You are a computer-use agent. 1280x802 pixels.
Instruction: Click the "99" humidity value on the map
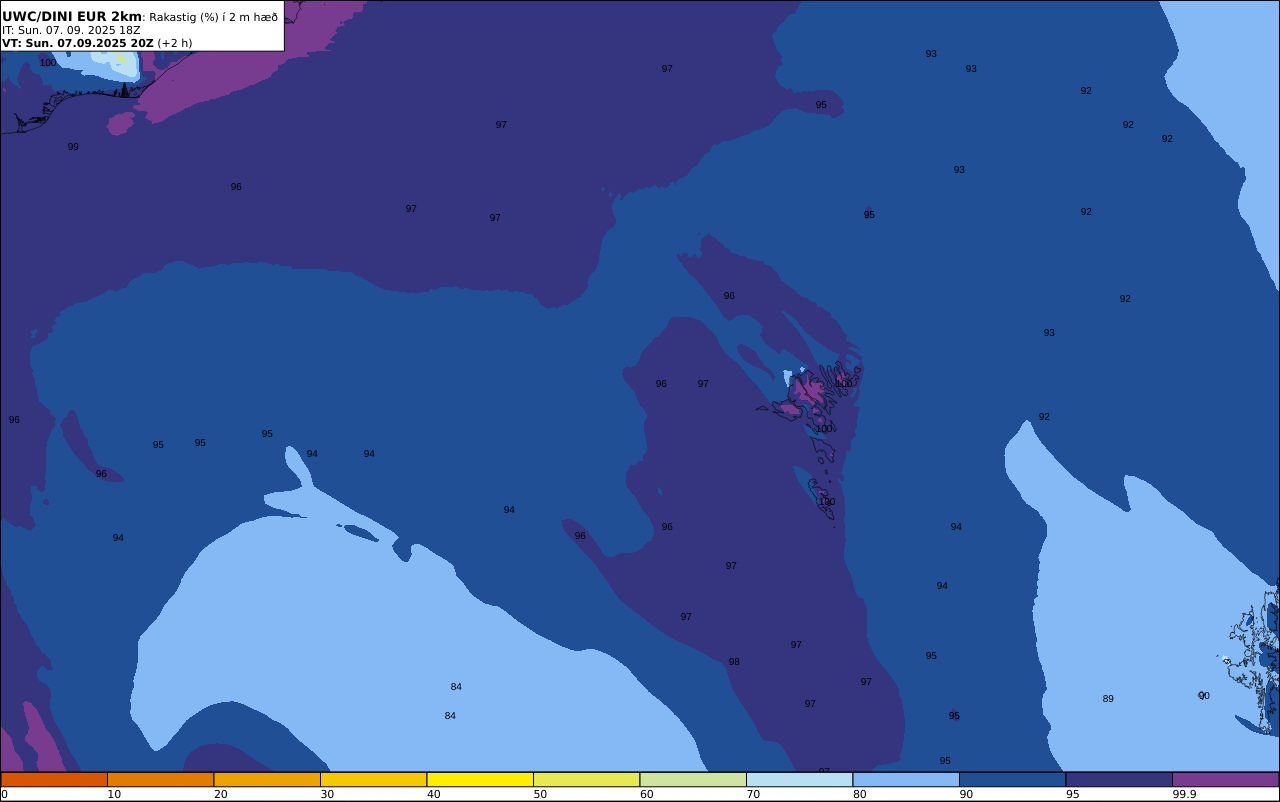click(x=73, y=147)
